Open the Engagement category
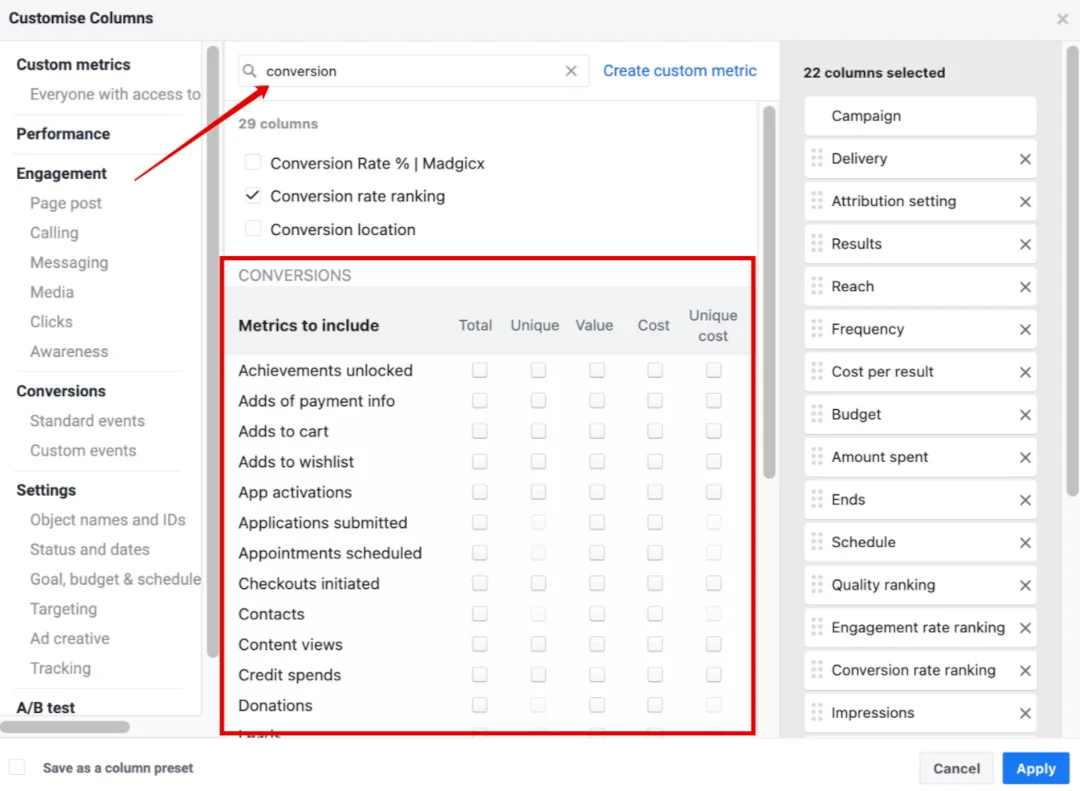The height and width of the screenshot is (791, 1080). click(x=61, y=174)
